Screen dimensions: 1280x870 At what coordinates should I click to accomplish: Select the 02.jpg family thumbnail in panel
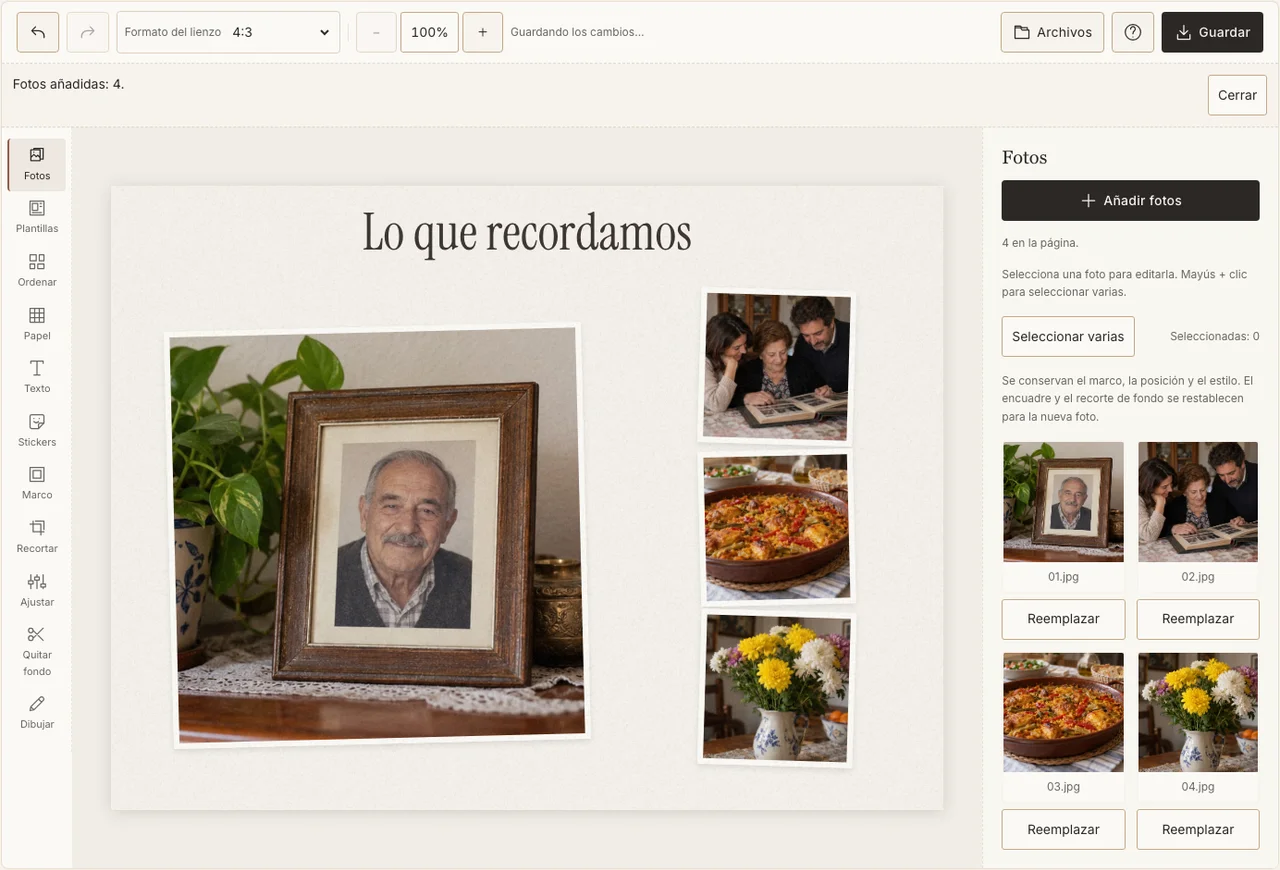1198,502
